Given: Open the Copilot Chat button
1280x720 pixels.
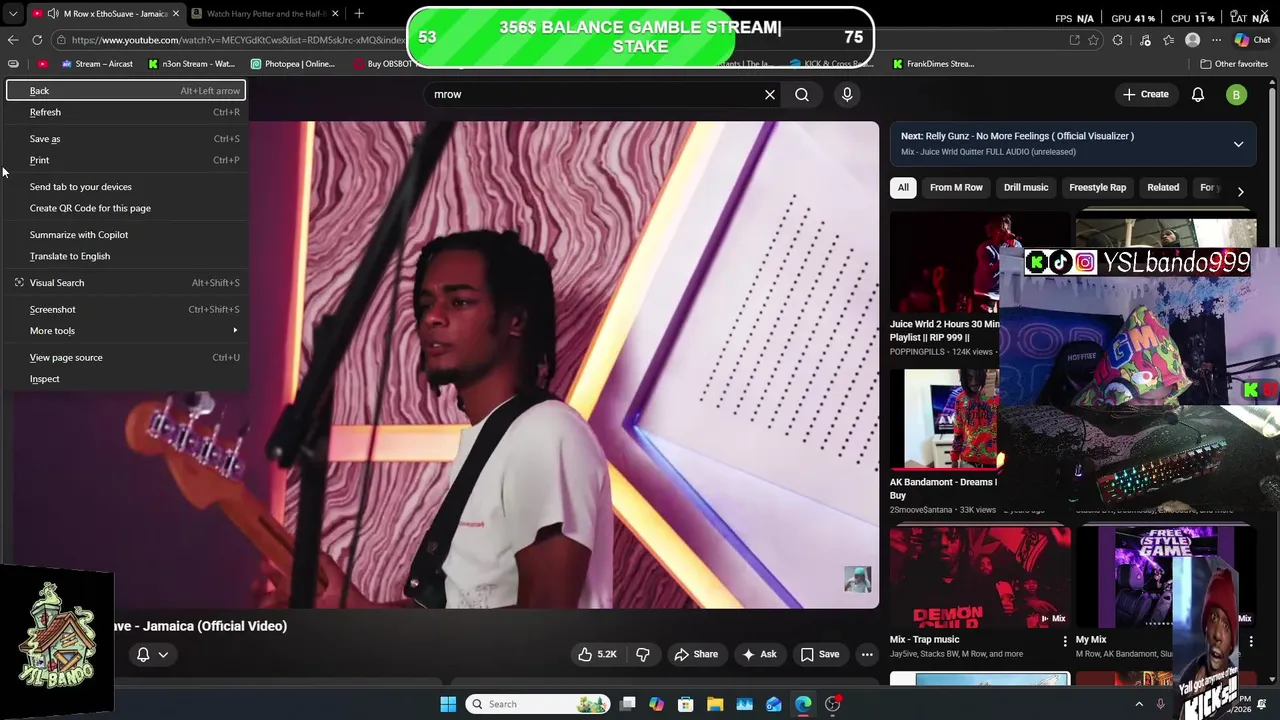Looking at the screenshot, I should pyautogui.click(x=1252, y=40).
